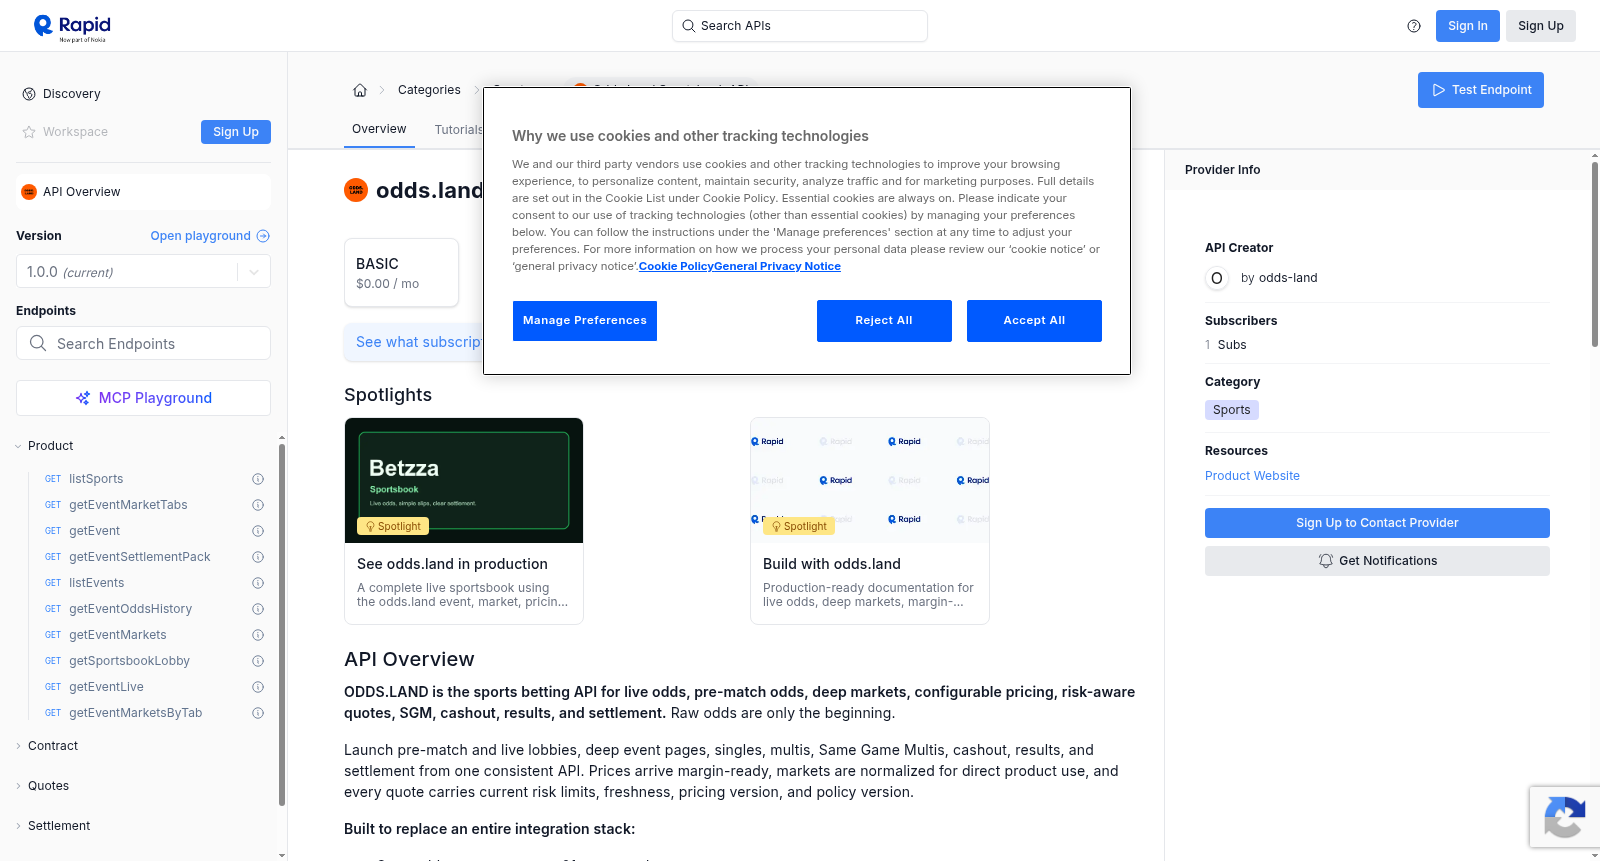
Task: Click the Search APIs input field
Action: (800, 26)
